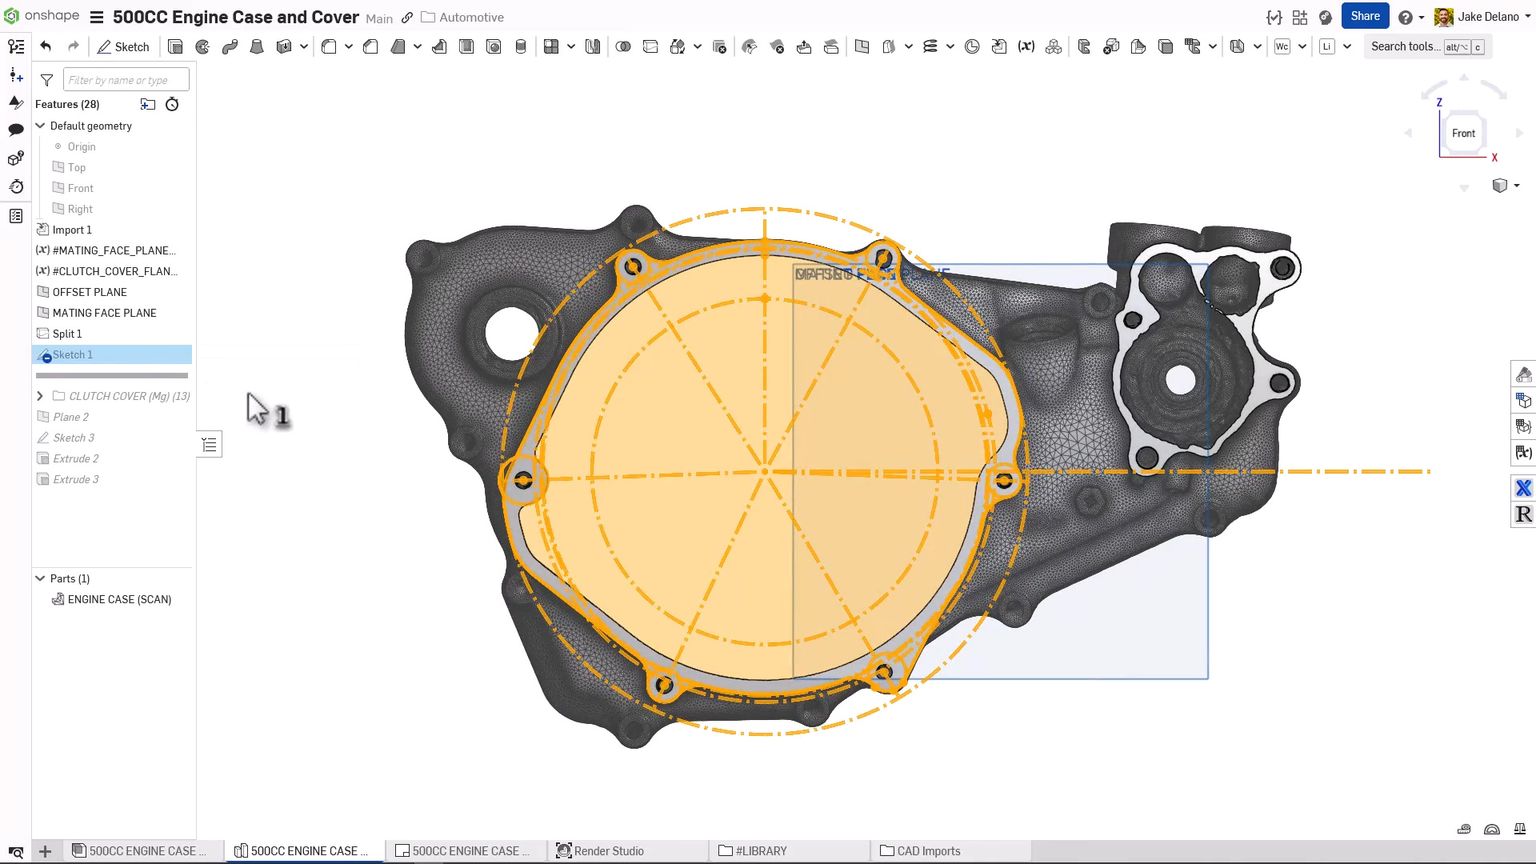
Task: Click Front on the view cube
Action: pyautogui.click(x=1462, y=133)
